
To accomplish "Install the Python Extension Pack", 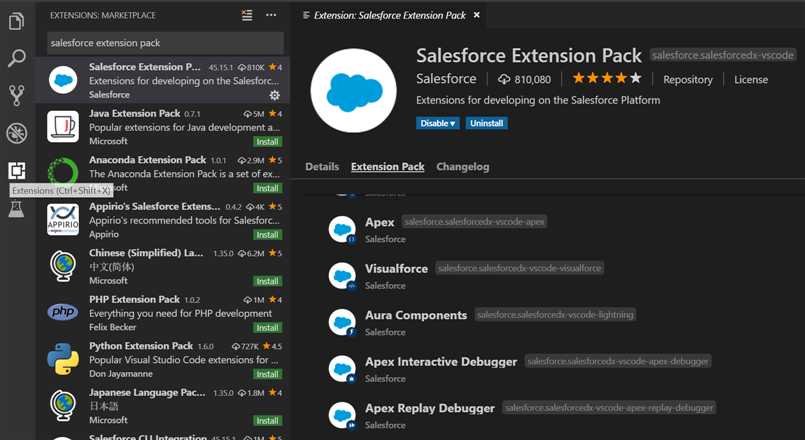I will [267, 374].
